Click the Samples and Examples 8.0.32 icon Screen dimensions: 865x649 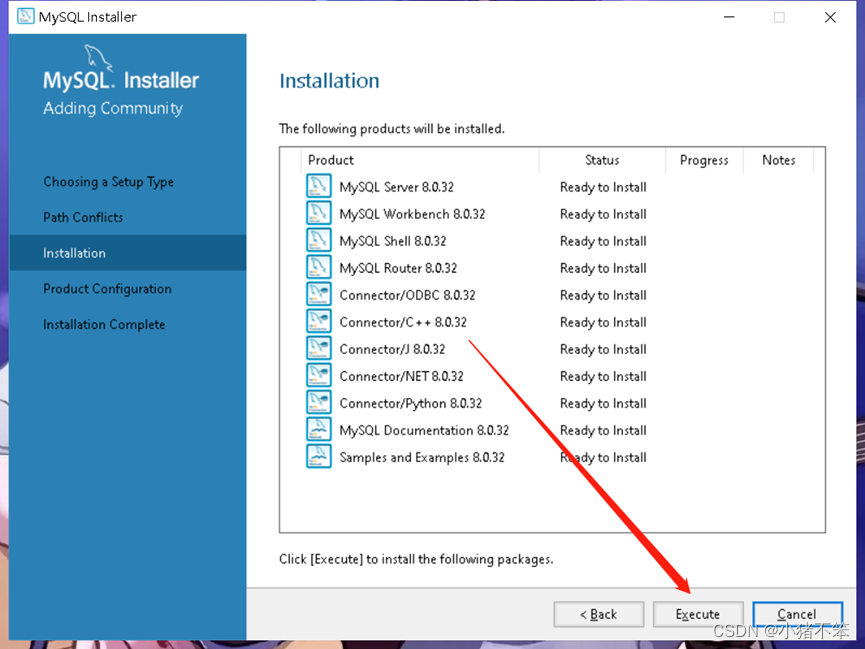(318, 456)
